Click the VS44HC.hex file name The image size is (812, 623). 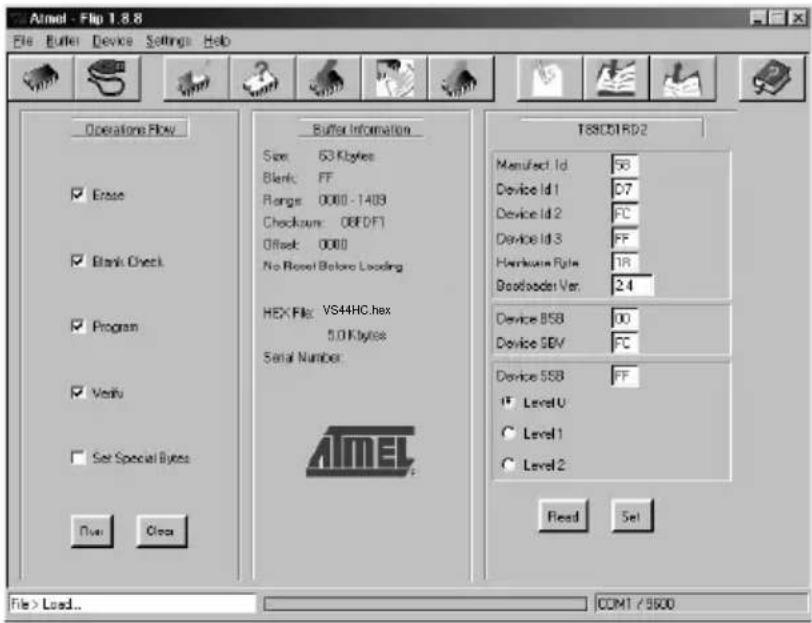(357, 310)
